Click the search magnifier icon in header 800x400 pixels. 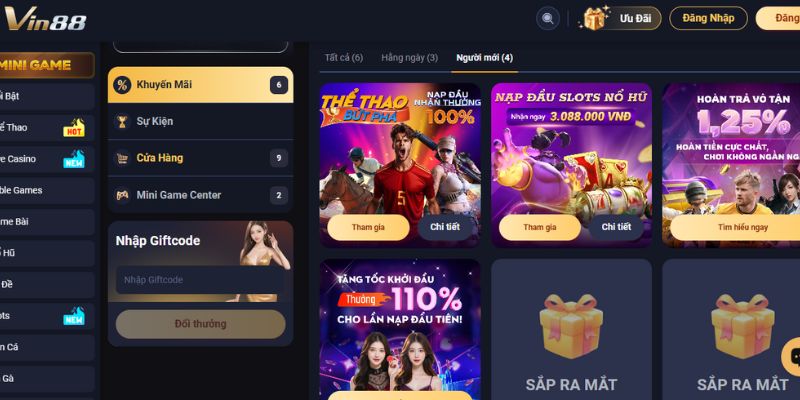[548, 18]
